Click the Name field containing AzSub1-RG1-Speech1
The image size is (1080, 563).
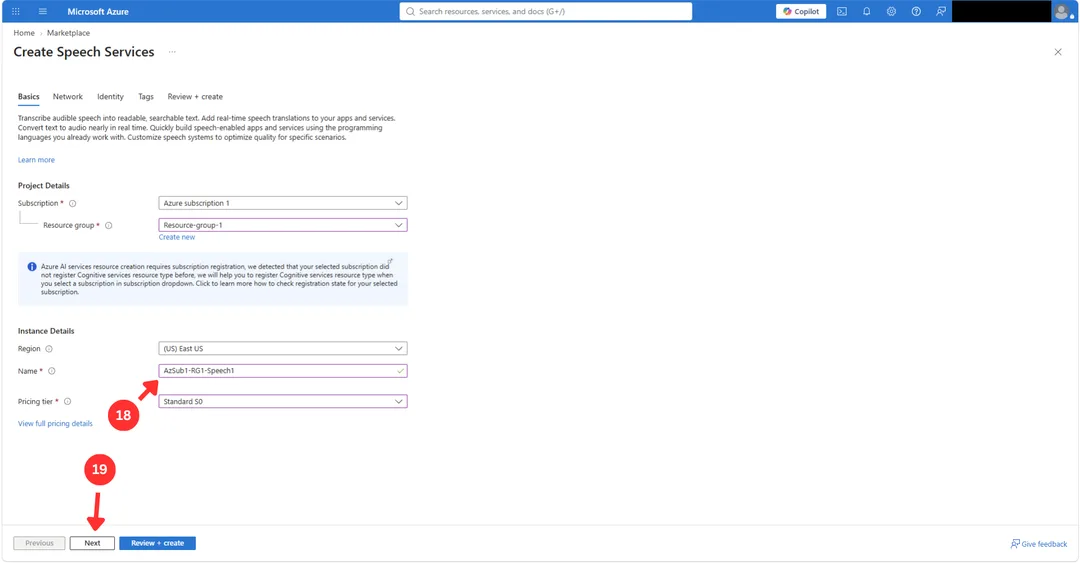click(282, 371)
